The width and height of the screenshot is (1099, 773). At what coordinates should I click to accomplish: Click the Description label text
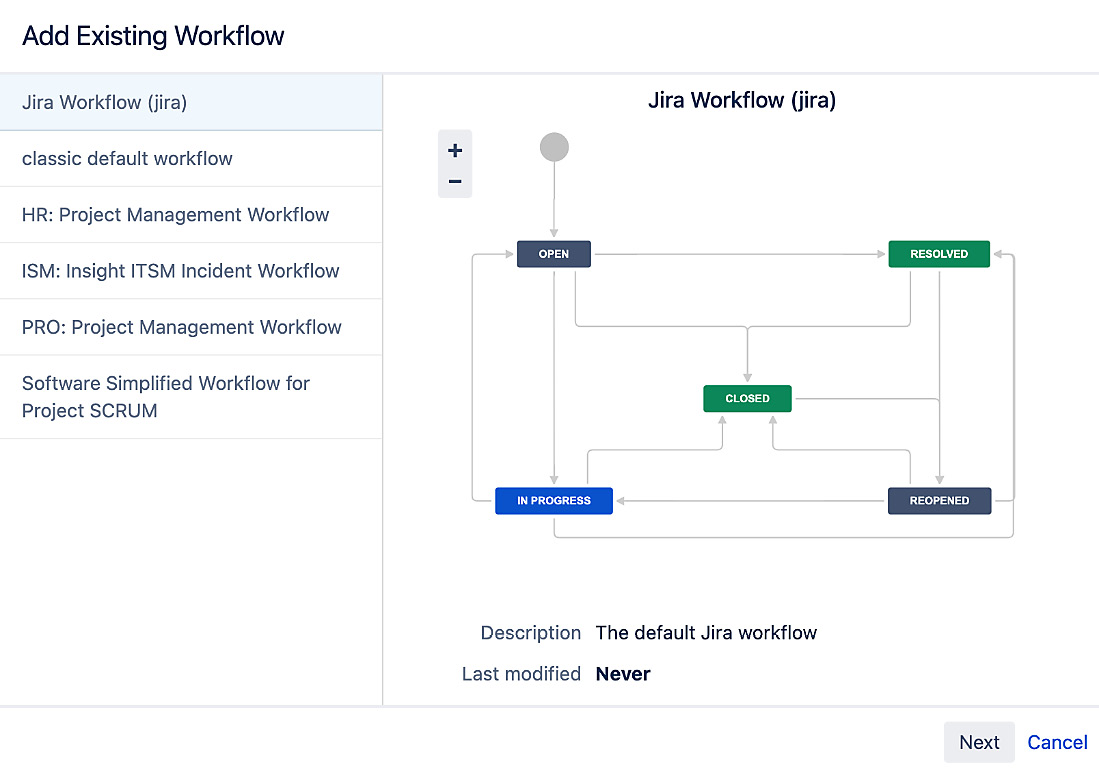click(x=531, y=632)
